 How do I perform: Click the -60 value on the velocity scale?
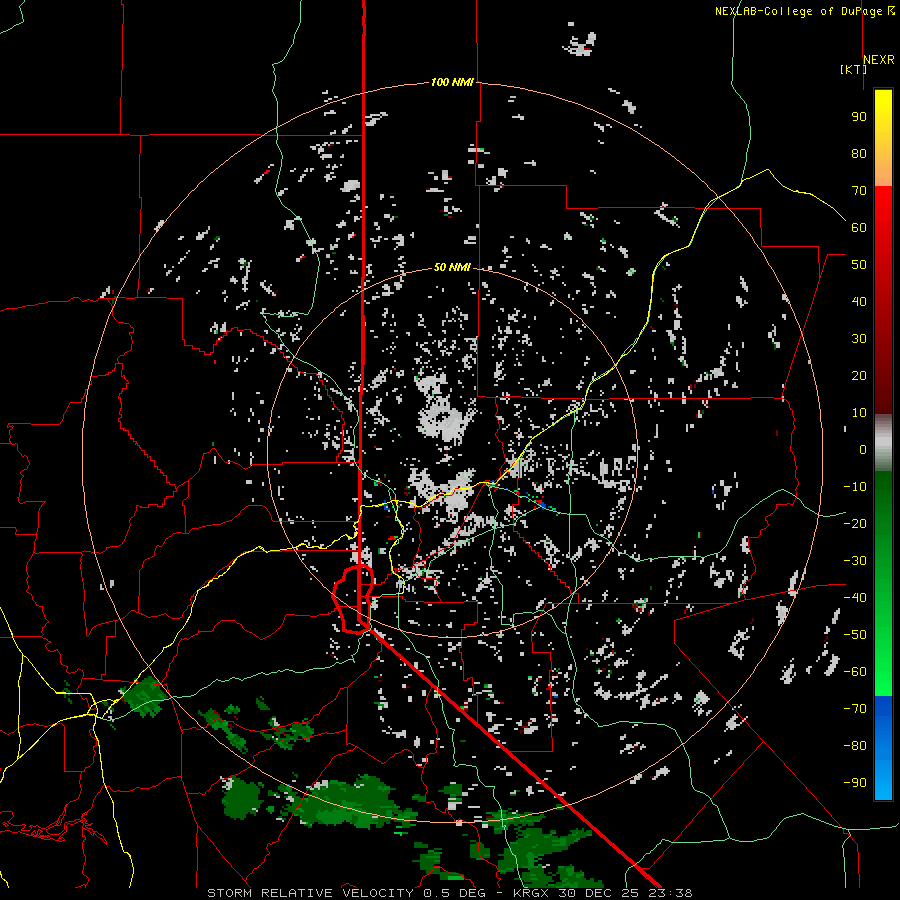[855, 672]
